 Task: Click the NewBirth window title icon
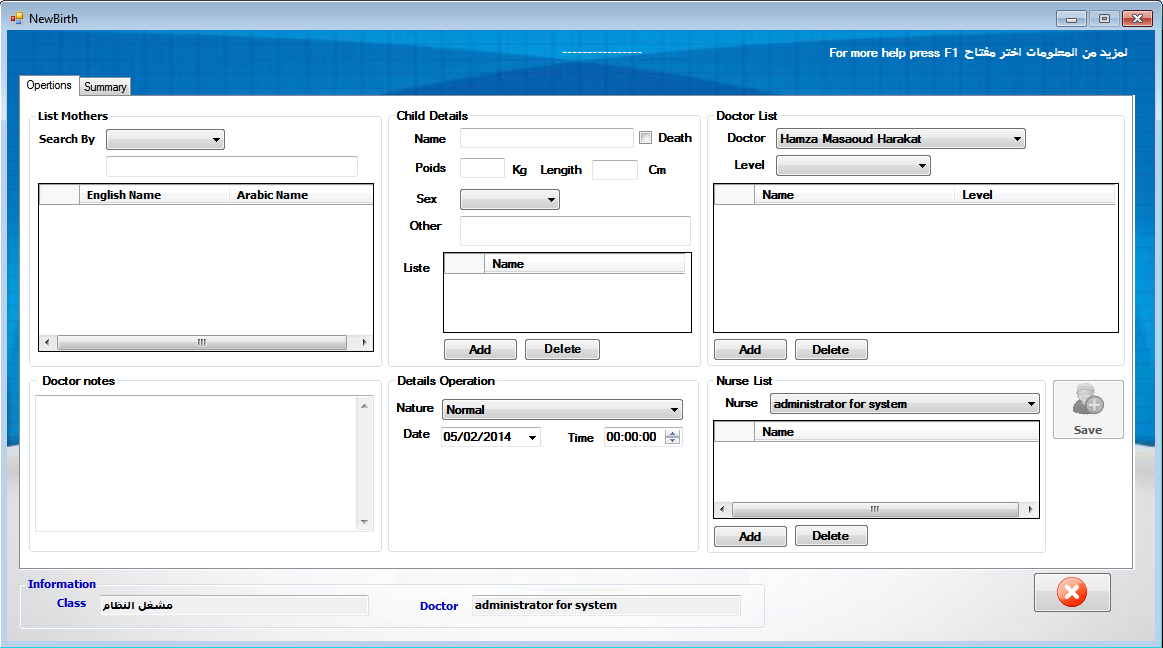[16, 18]
